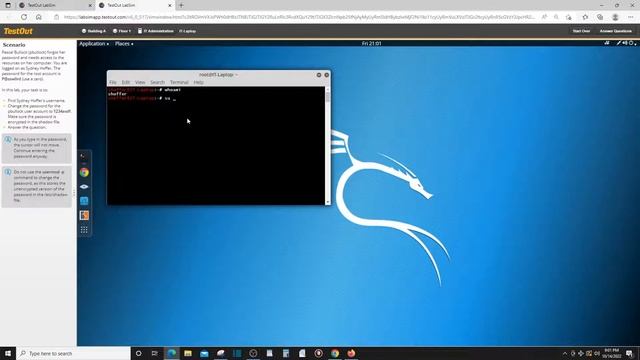
Task: Open browser read aloud option
Action: pyautogui.click(x=544, y=17)
